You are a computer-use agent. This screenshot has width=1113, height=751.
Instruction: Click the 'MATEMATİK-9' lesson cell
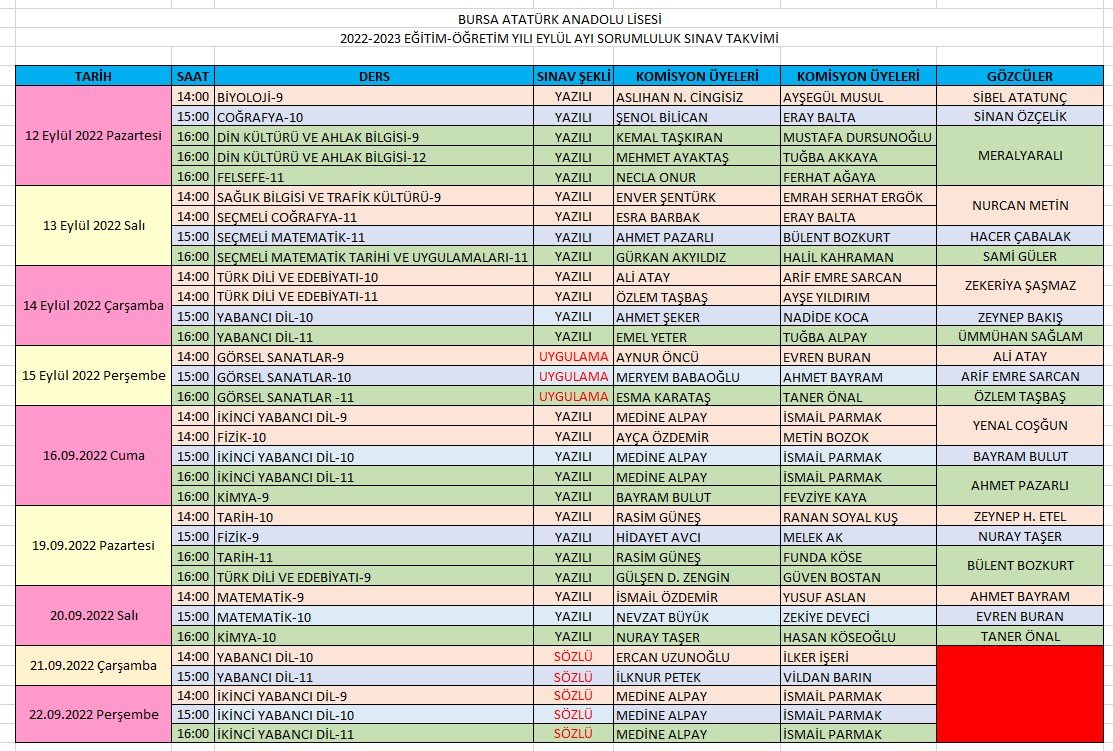click(x=374, y=597)
